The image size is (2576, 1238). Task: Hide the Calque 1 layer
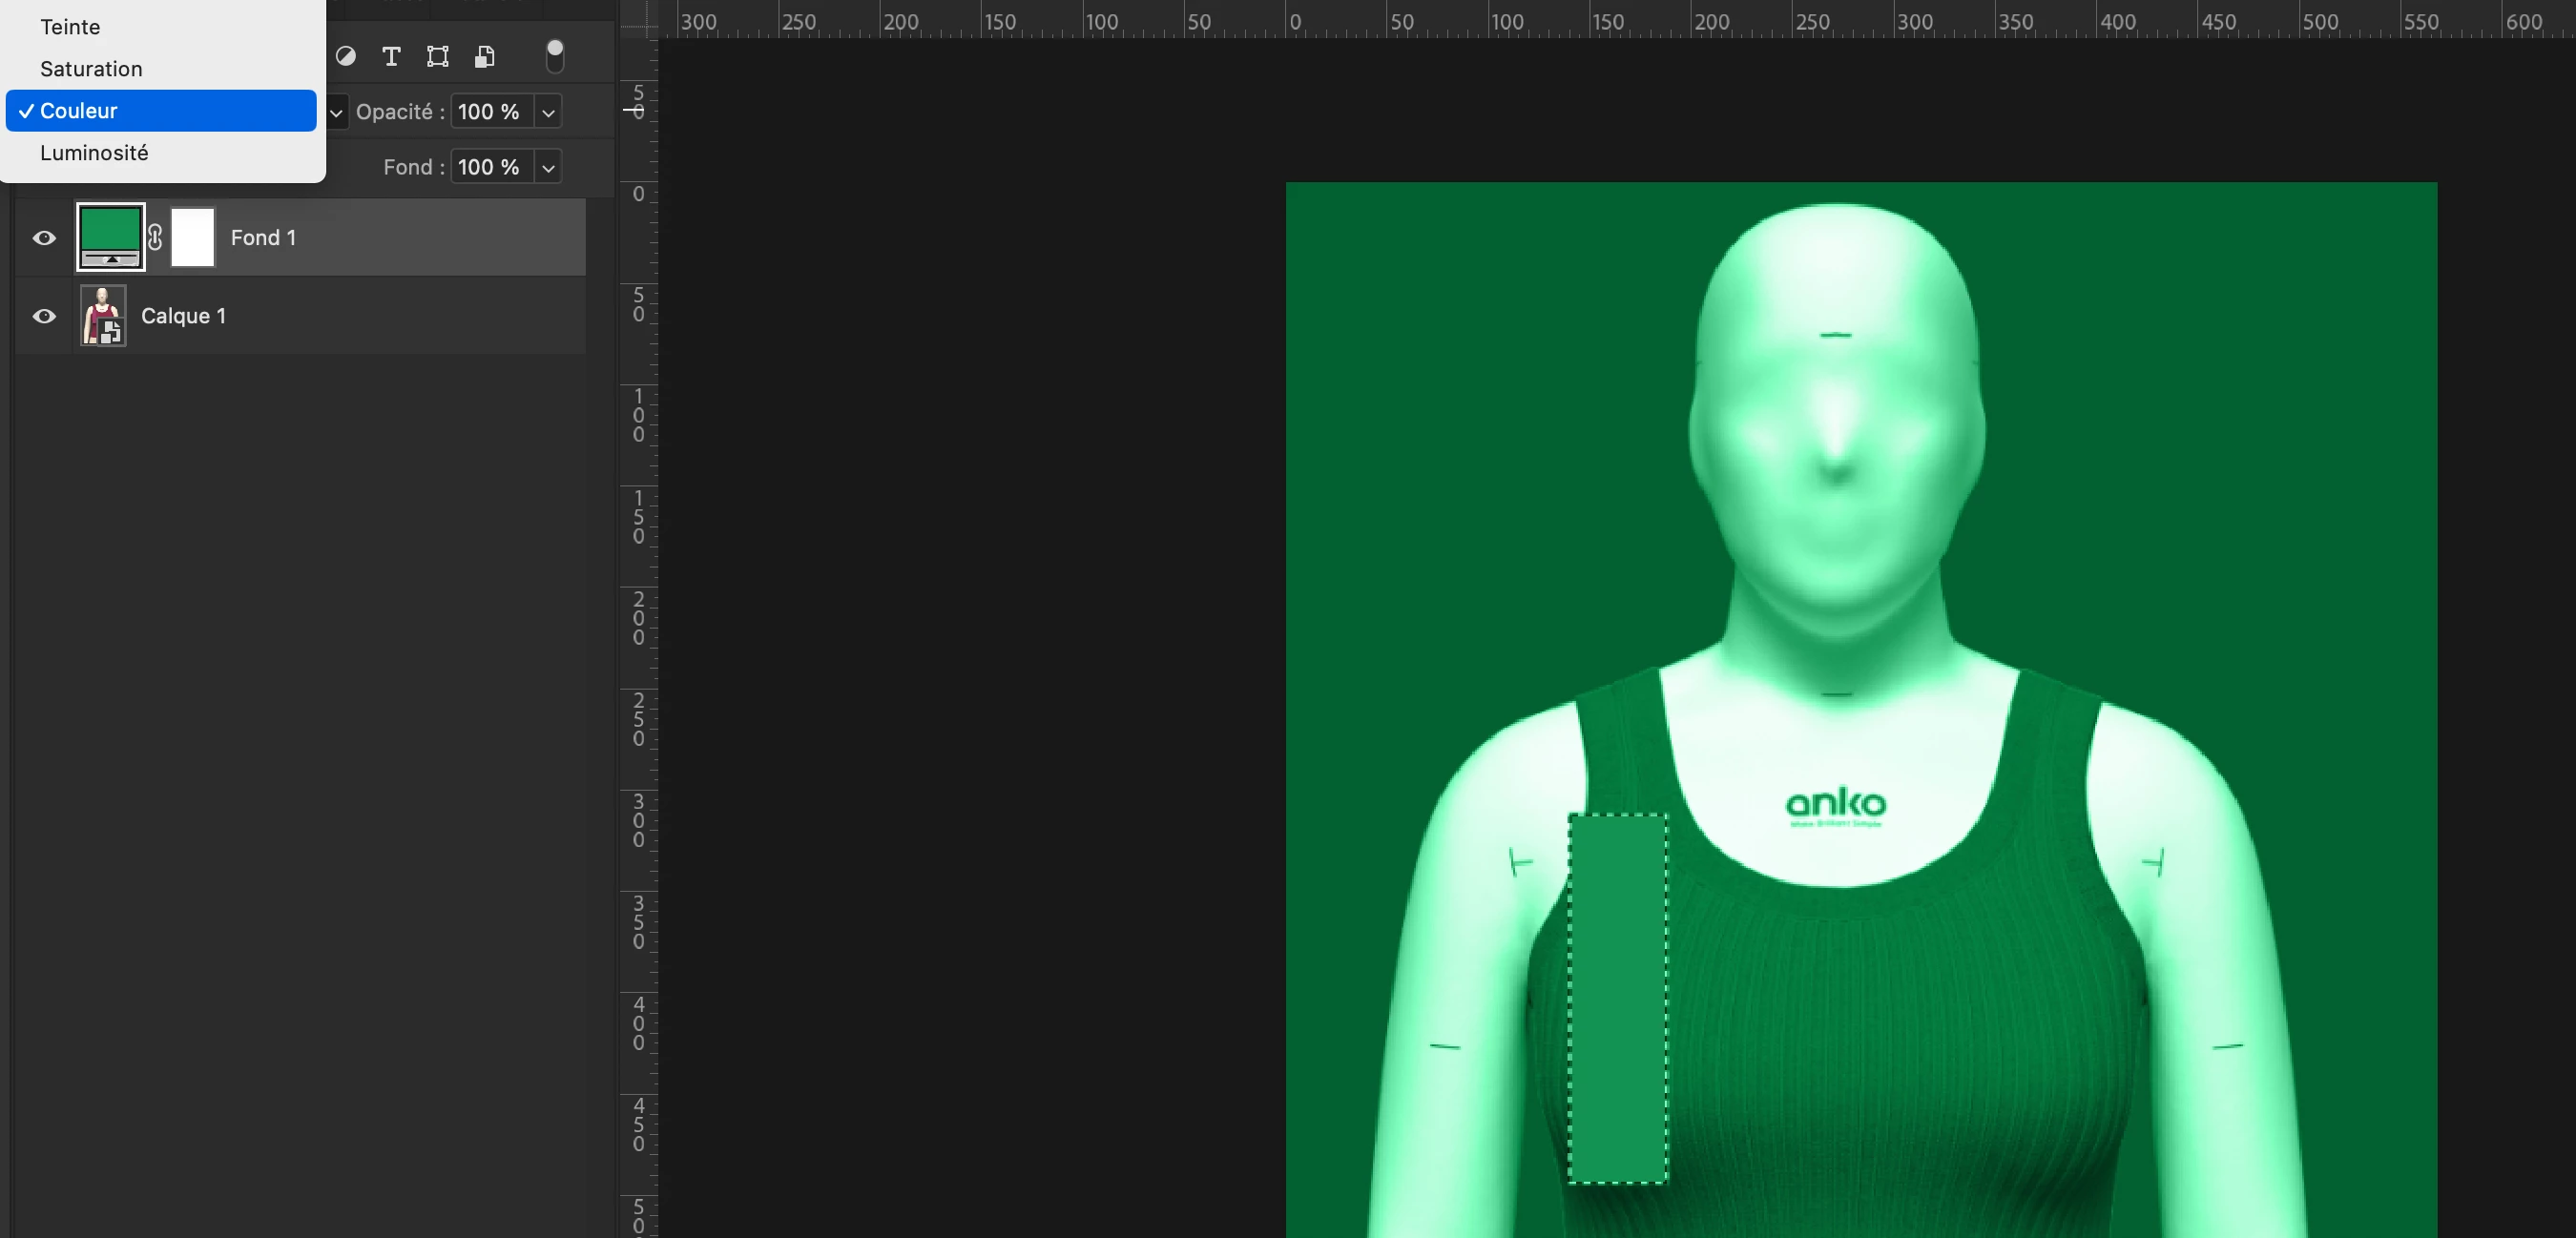(44, 316)
